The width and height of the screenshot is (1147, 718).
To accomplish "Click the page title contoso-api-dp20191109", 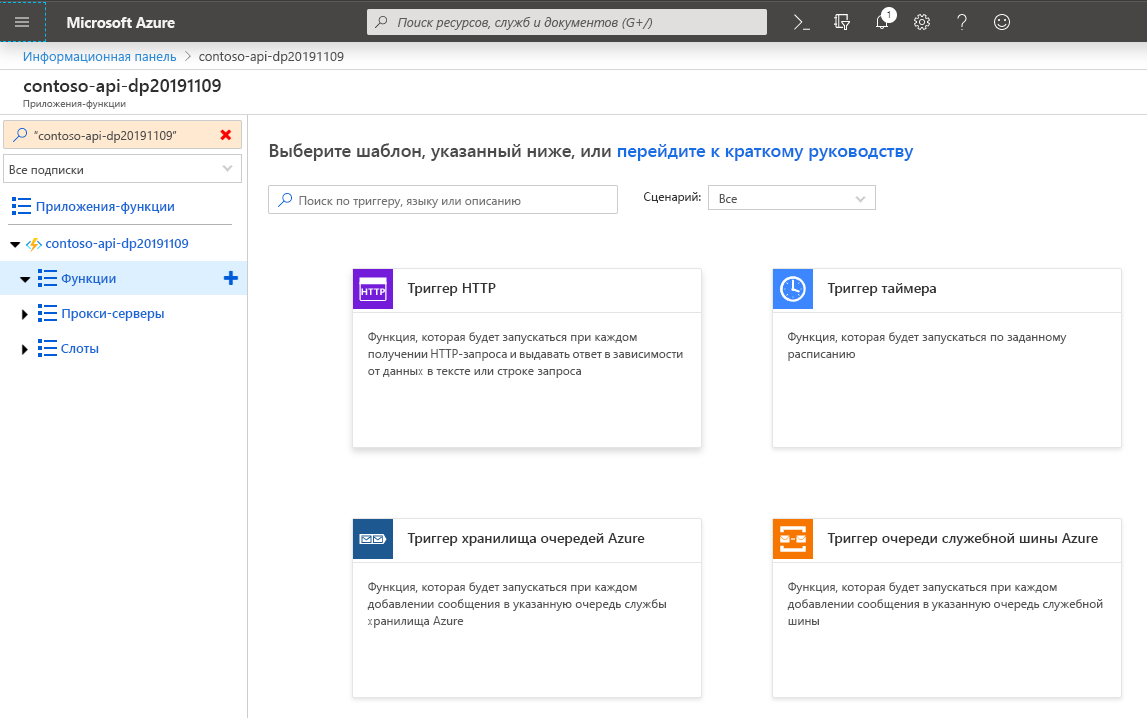I will pos(122,86).
